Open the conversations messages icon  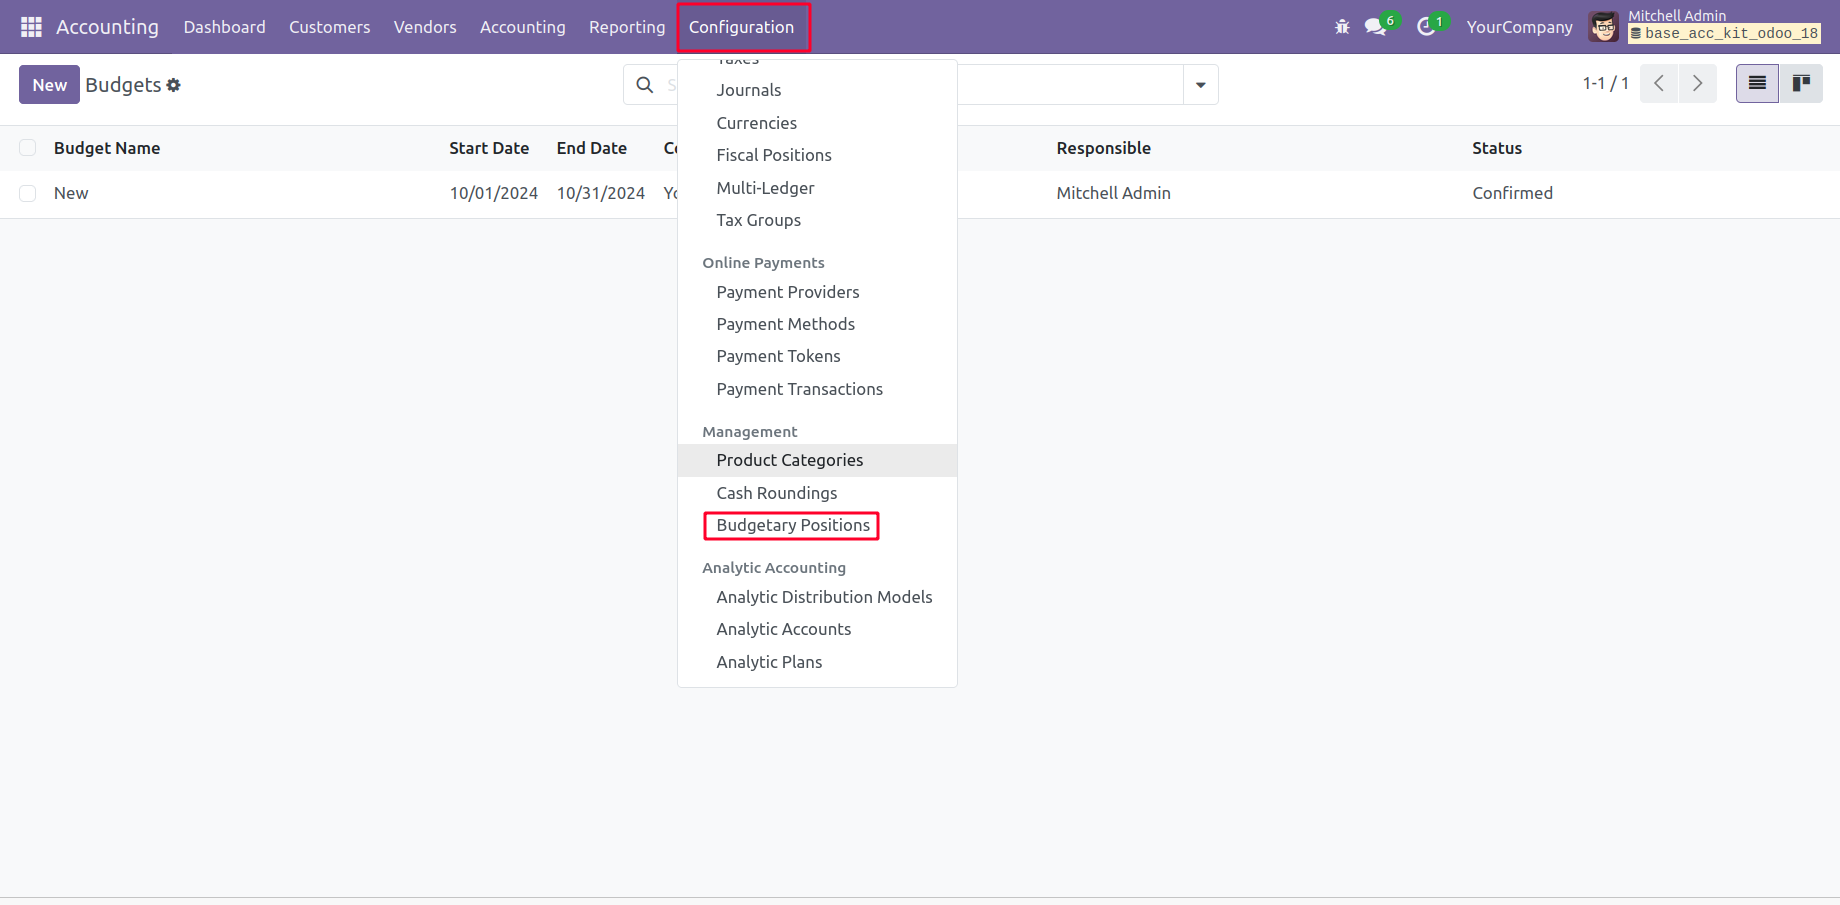click(x=1375, y=27)
